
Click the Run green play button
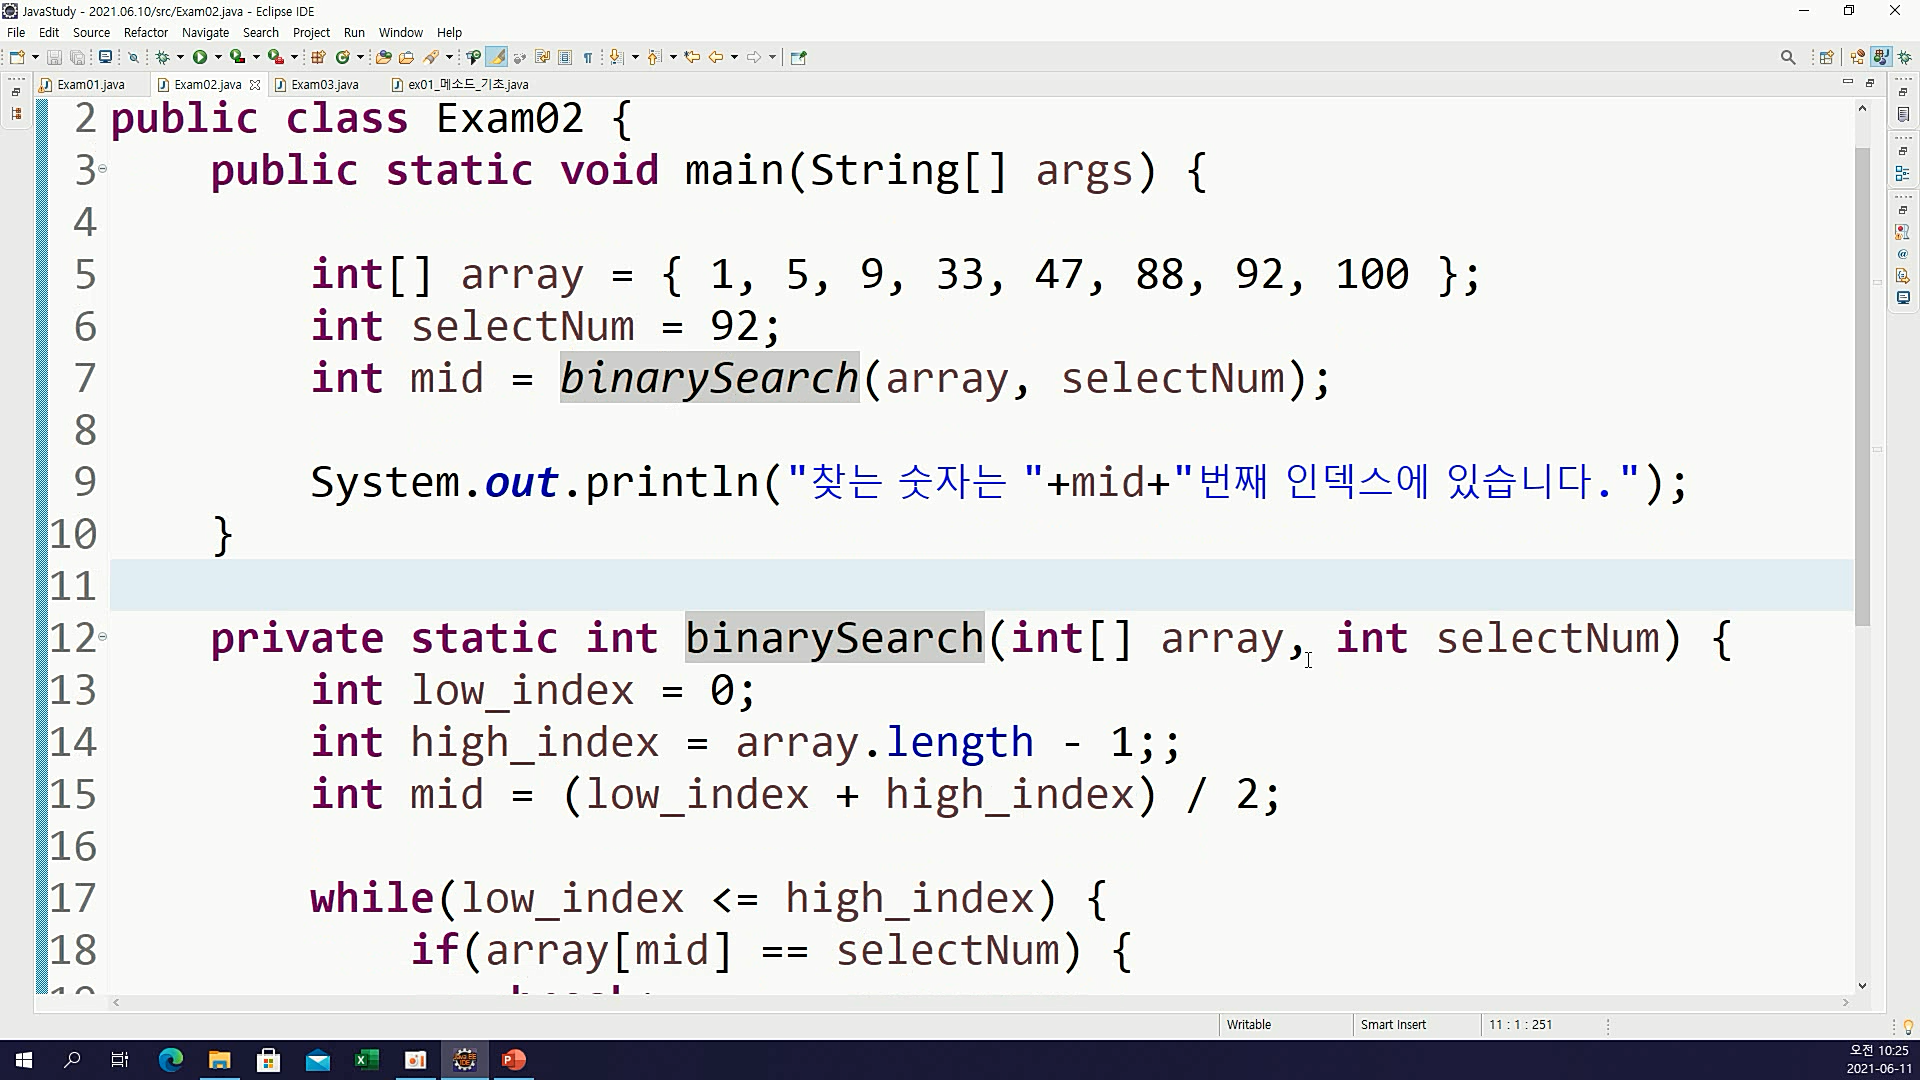coord(200,57)
